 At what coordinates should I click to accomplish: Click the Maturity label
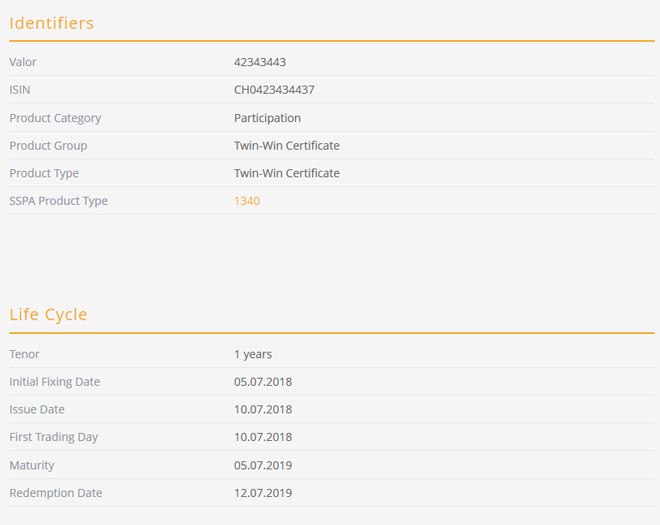pos(32,465)
